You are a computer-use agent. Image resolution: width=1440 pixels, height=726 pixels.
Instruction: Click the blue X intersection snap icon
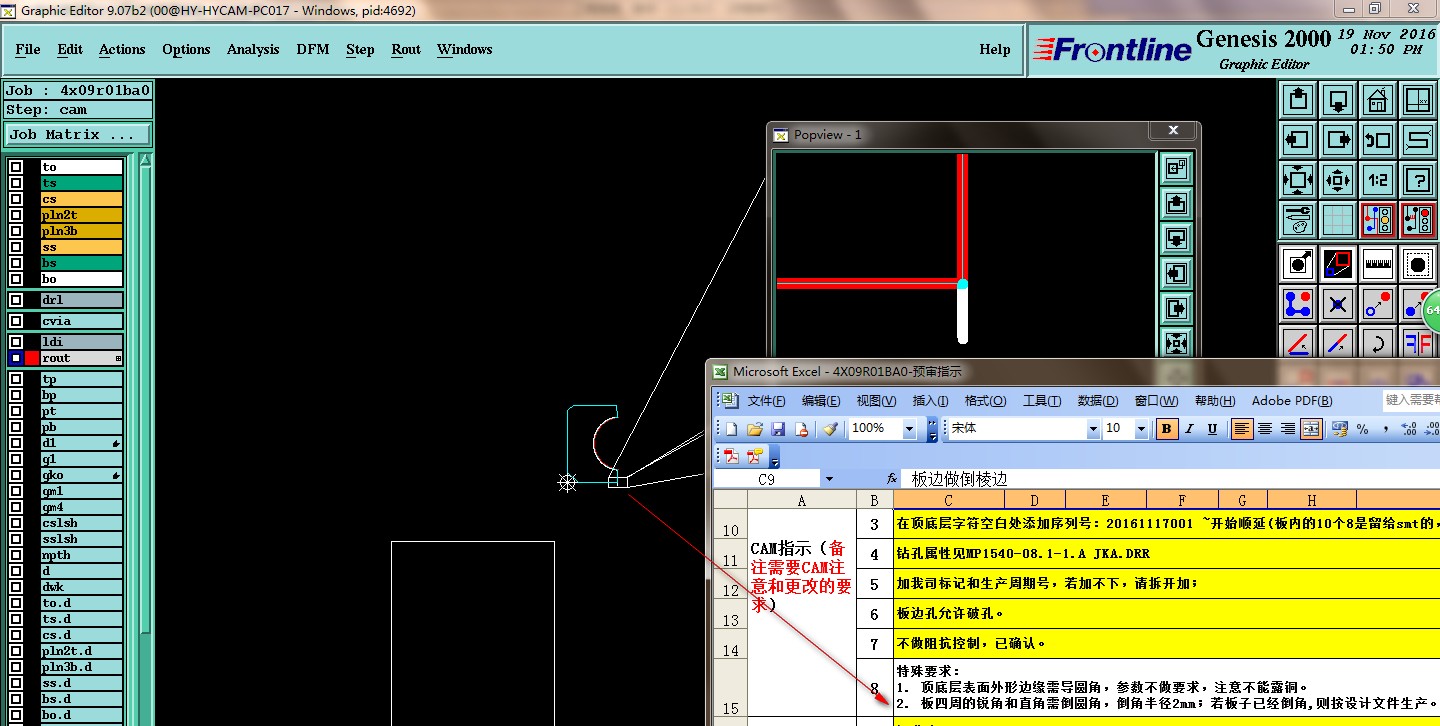coord(1338,303)
